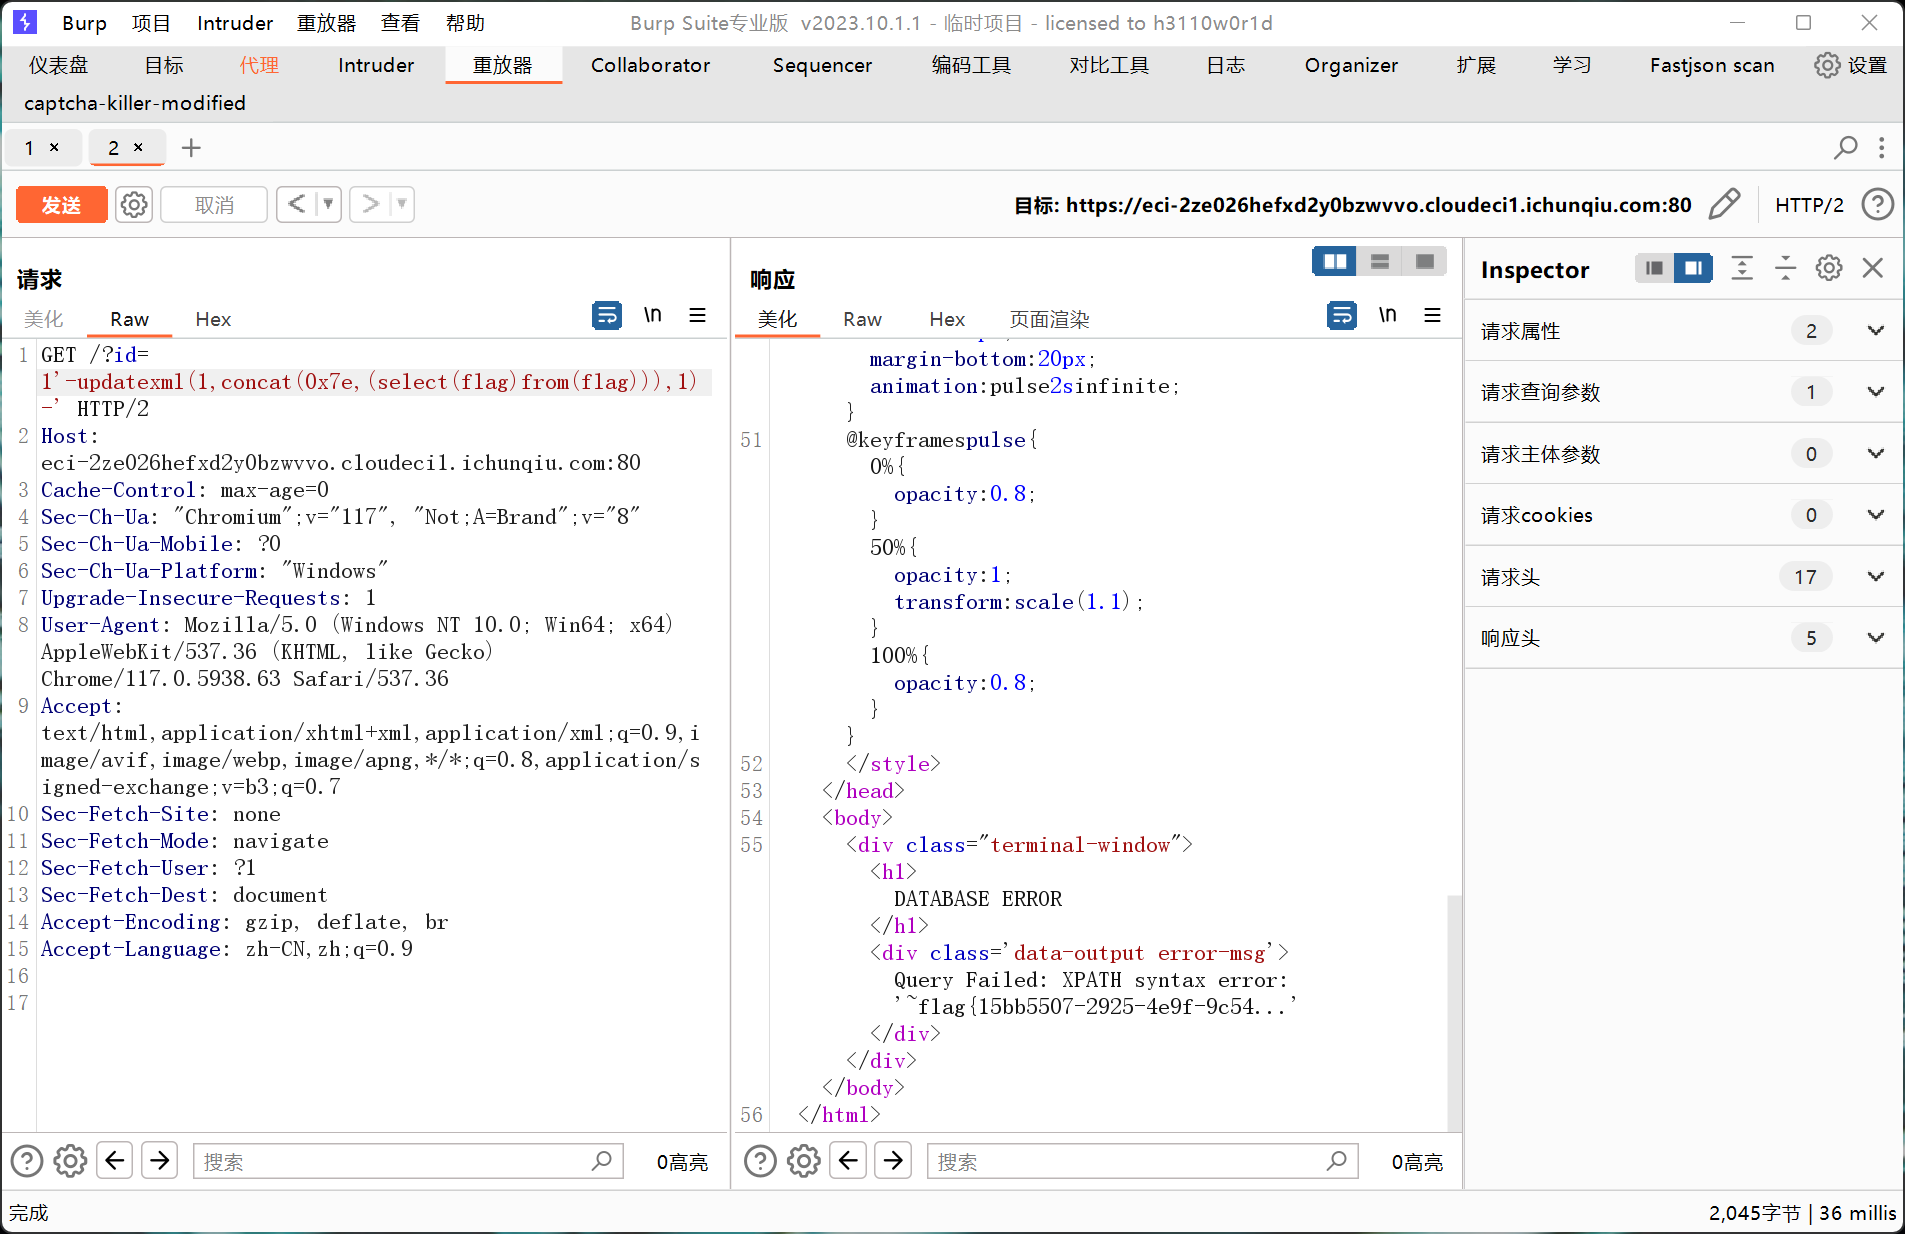Toggle non-printable characters in request

point(653,315)
